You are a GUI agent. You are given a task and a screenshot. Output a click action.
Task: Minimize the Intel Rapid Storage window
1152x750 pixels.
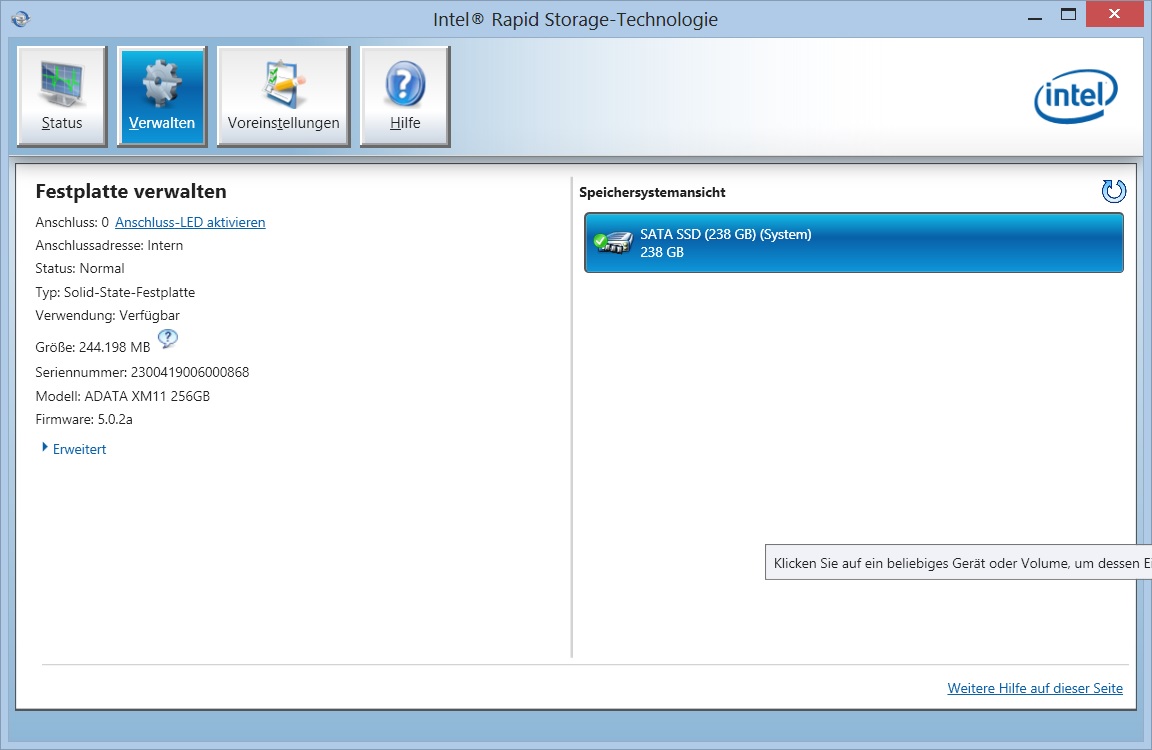tap(1035, 17)
